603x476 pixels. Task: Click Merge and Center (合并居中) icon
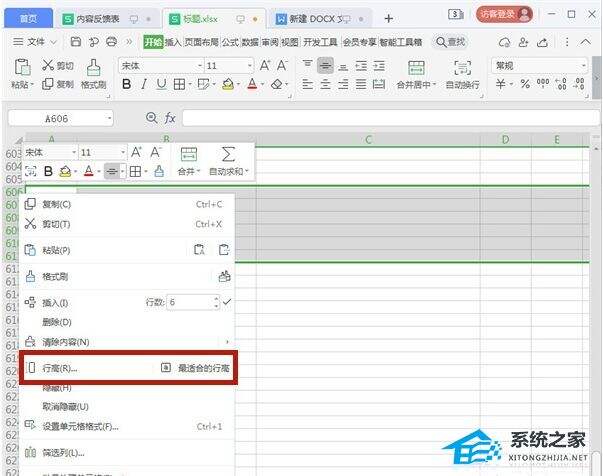416,68
